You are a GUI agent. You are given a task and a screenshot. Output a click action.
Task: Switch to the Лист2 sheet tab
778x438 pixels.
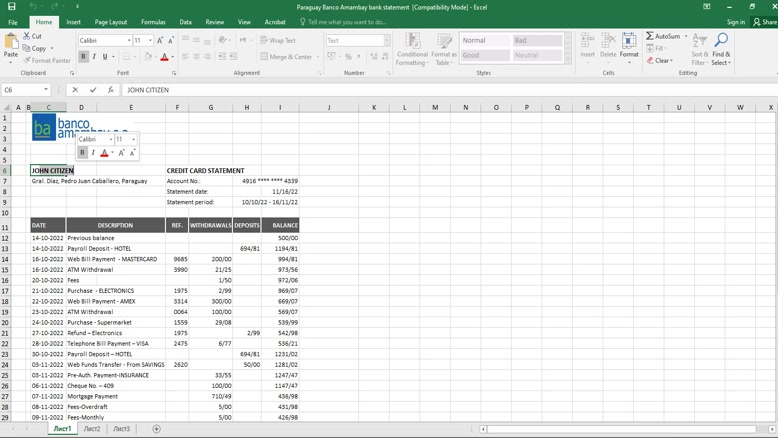(92, 429)
